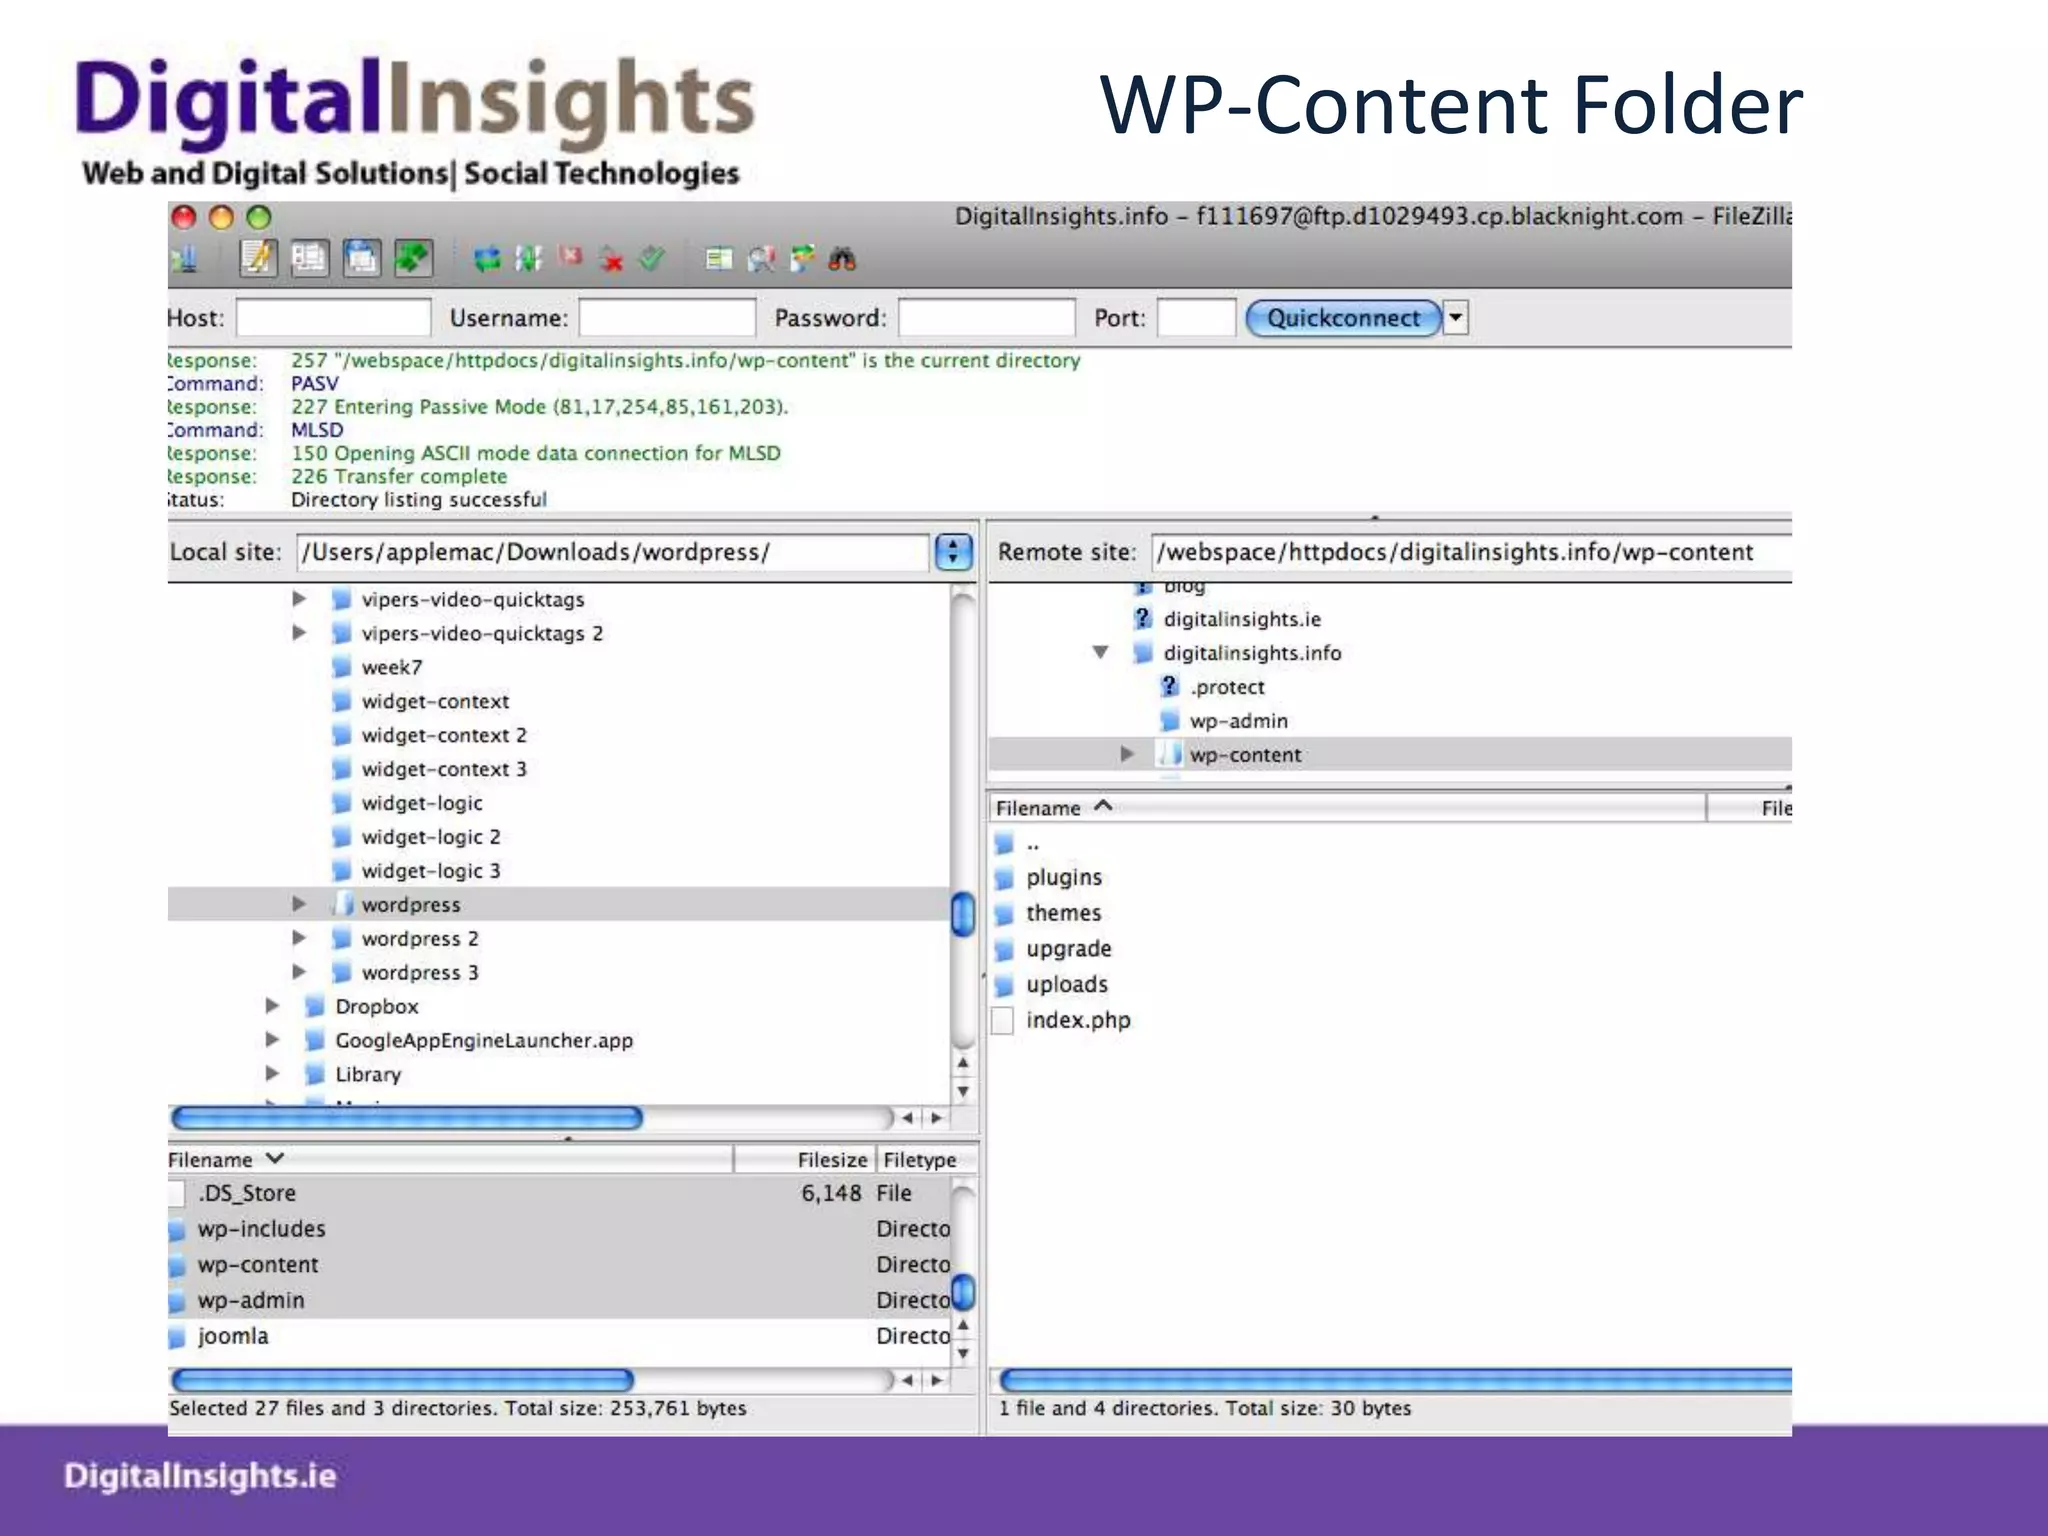Image resolution: width=2048 pixels, height=1536 pixels.
Task: Select the plugins remote folder
Action: (1063, 877)
